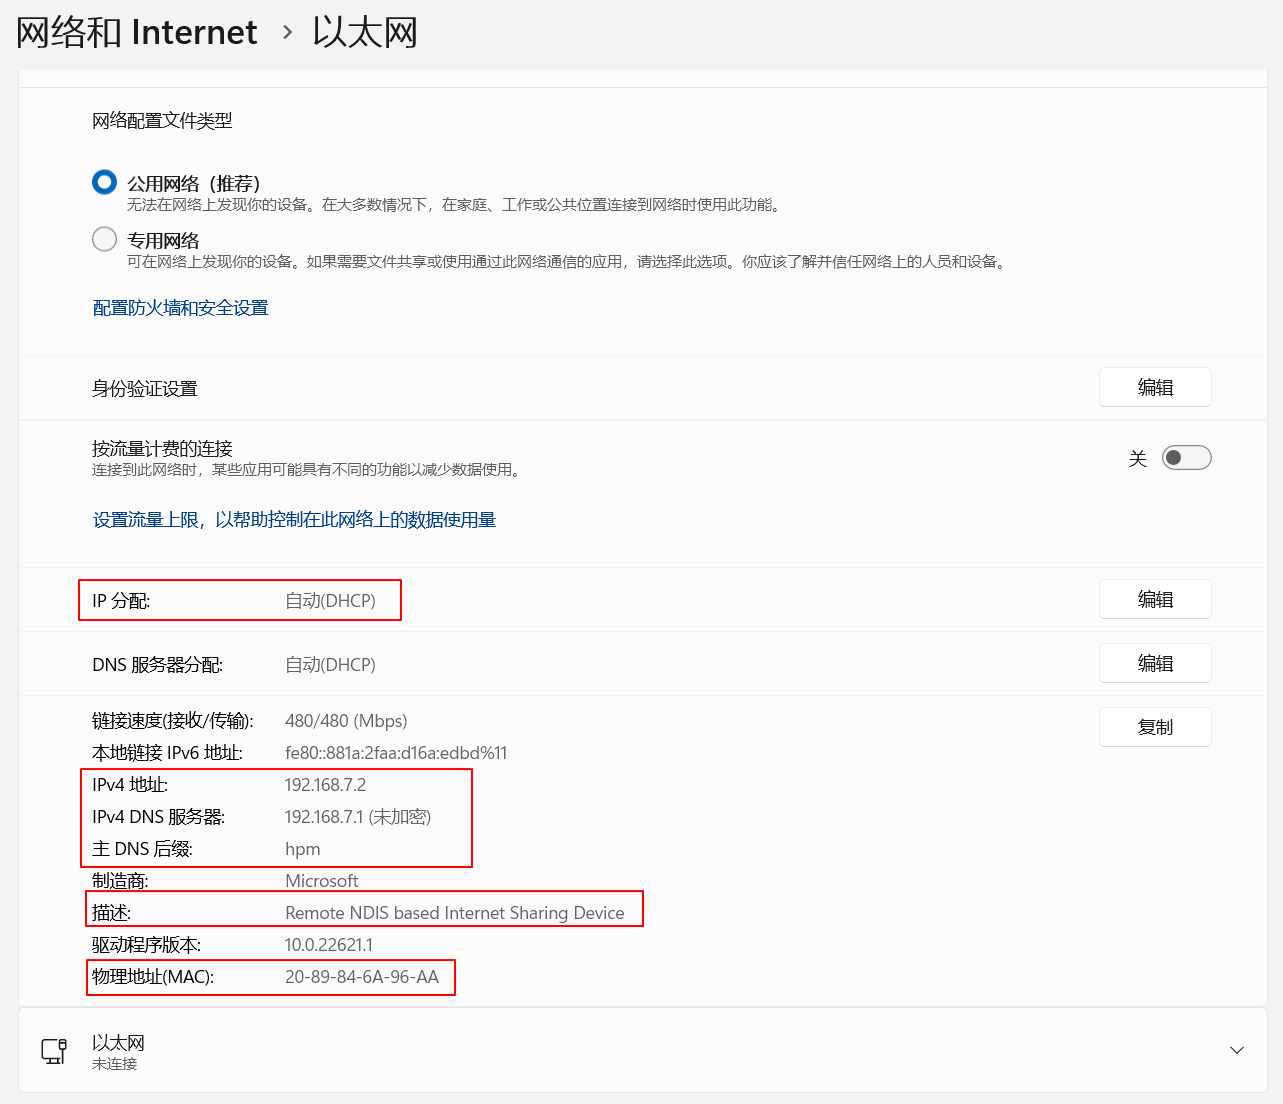Open 配置防火墙和安全设置 link
This screenshot has height=1104, width=1283.
click(x=180, y=308)
